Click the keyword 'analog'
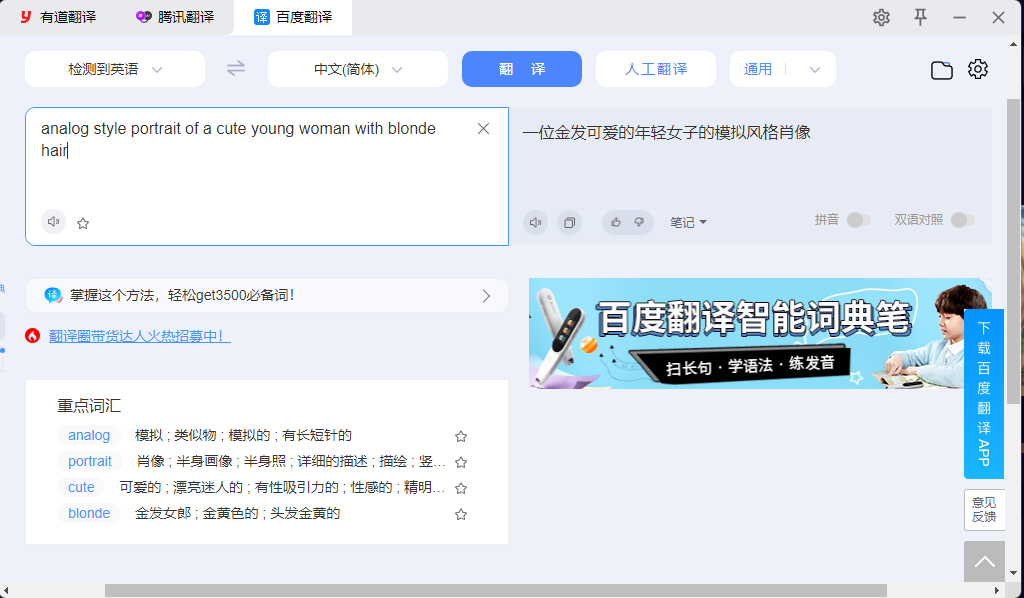 tap(89, 435)
